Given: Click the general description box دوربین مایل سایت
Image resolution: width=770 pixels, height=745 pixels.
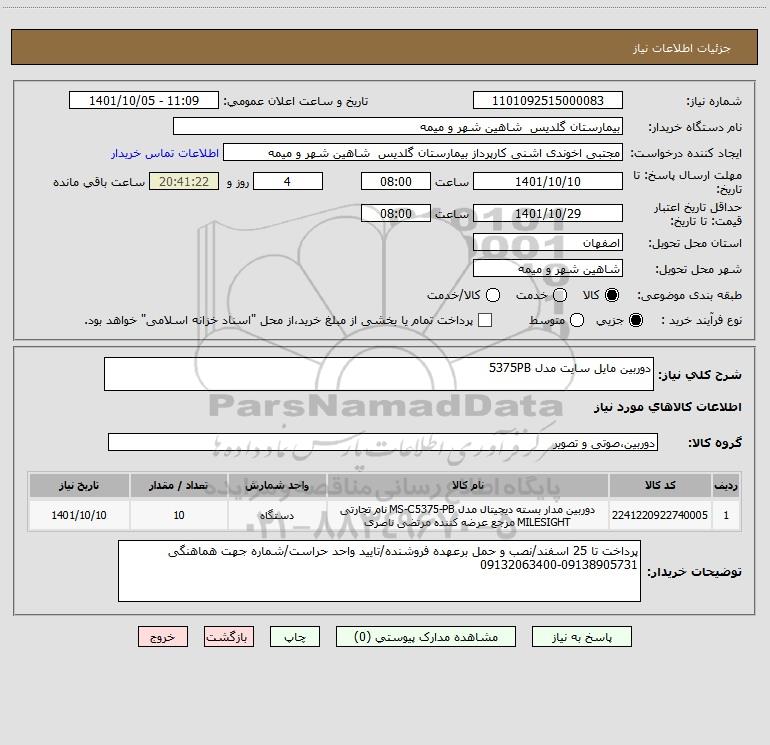Looking at the screenshot, I should (x=379, y=374).
